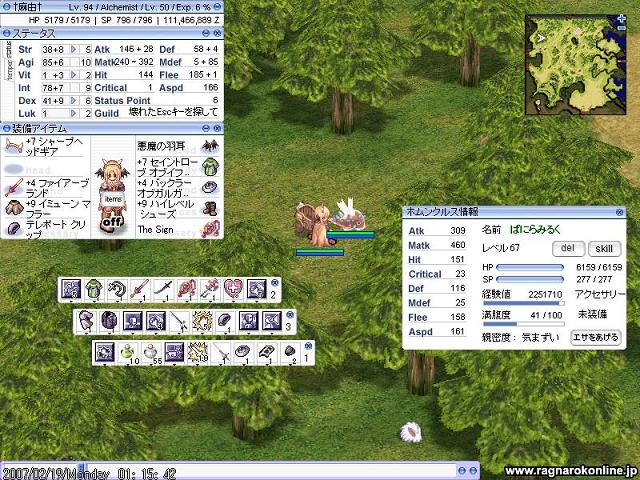
Task: Equip the helm on hotbar 3
Action: (x=87, y=321)
